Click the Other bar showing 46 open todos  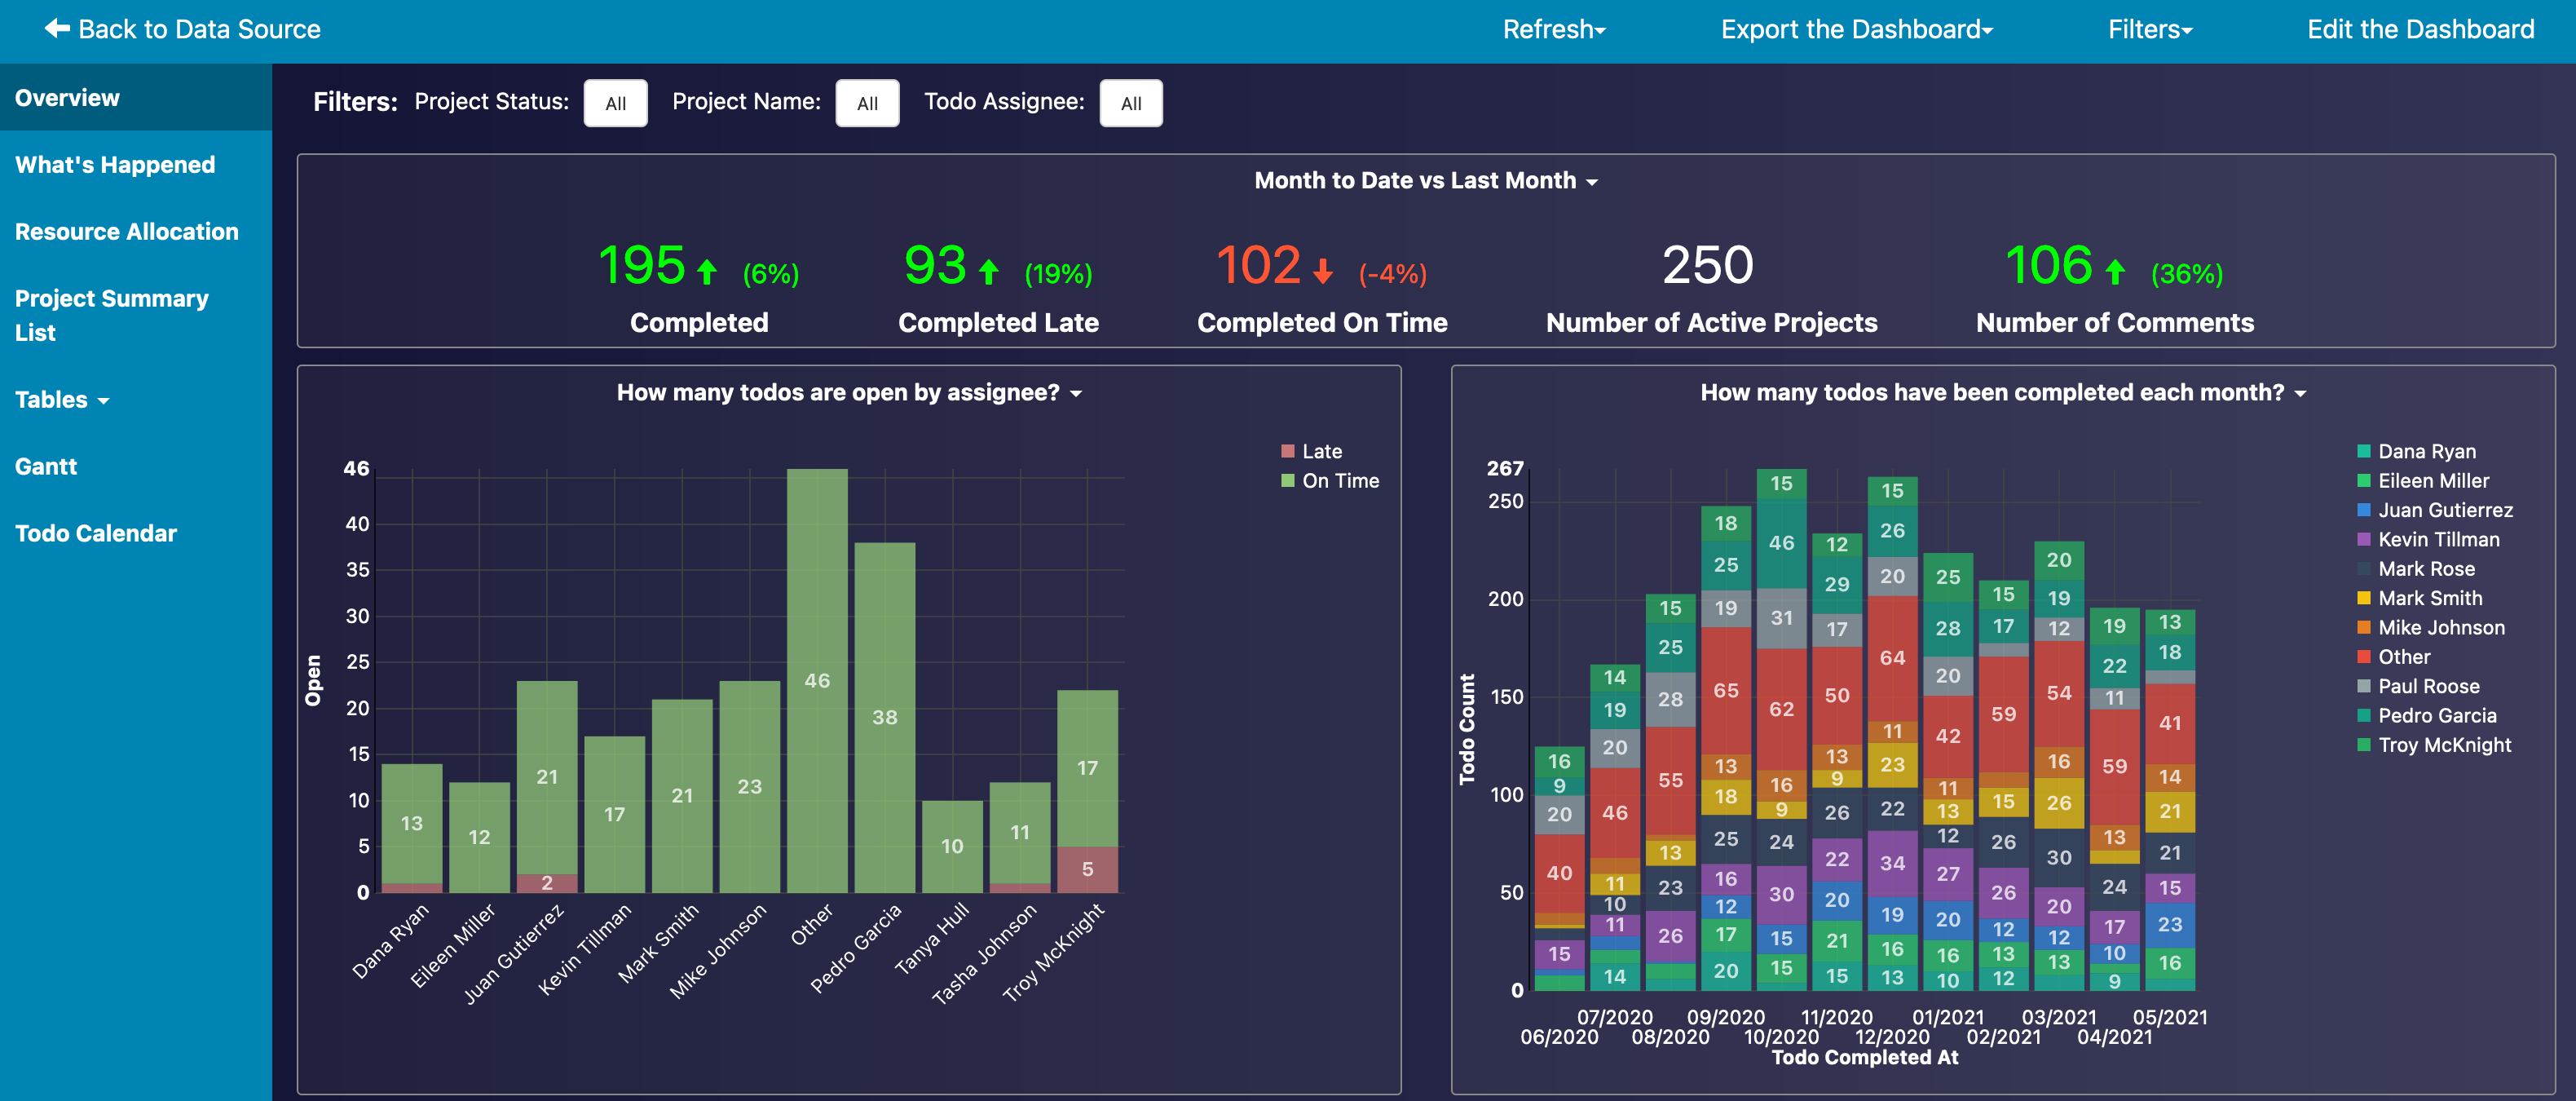[817, 680]
